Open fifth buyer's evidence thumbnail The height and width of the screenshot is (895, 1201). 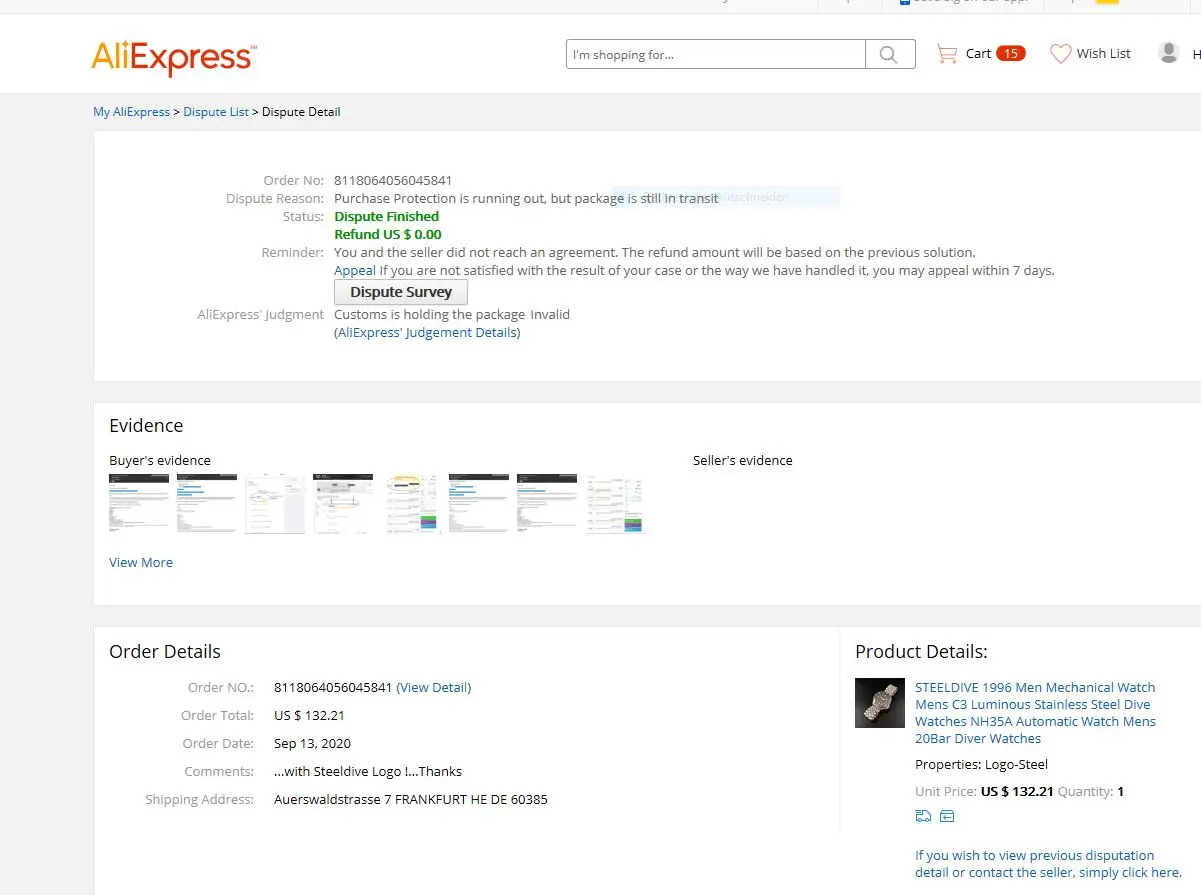[411, 504]
